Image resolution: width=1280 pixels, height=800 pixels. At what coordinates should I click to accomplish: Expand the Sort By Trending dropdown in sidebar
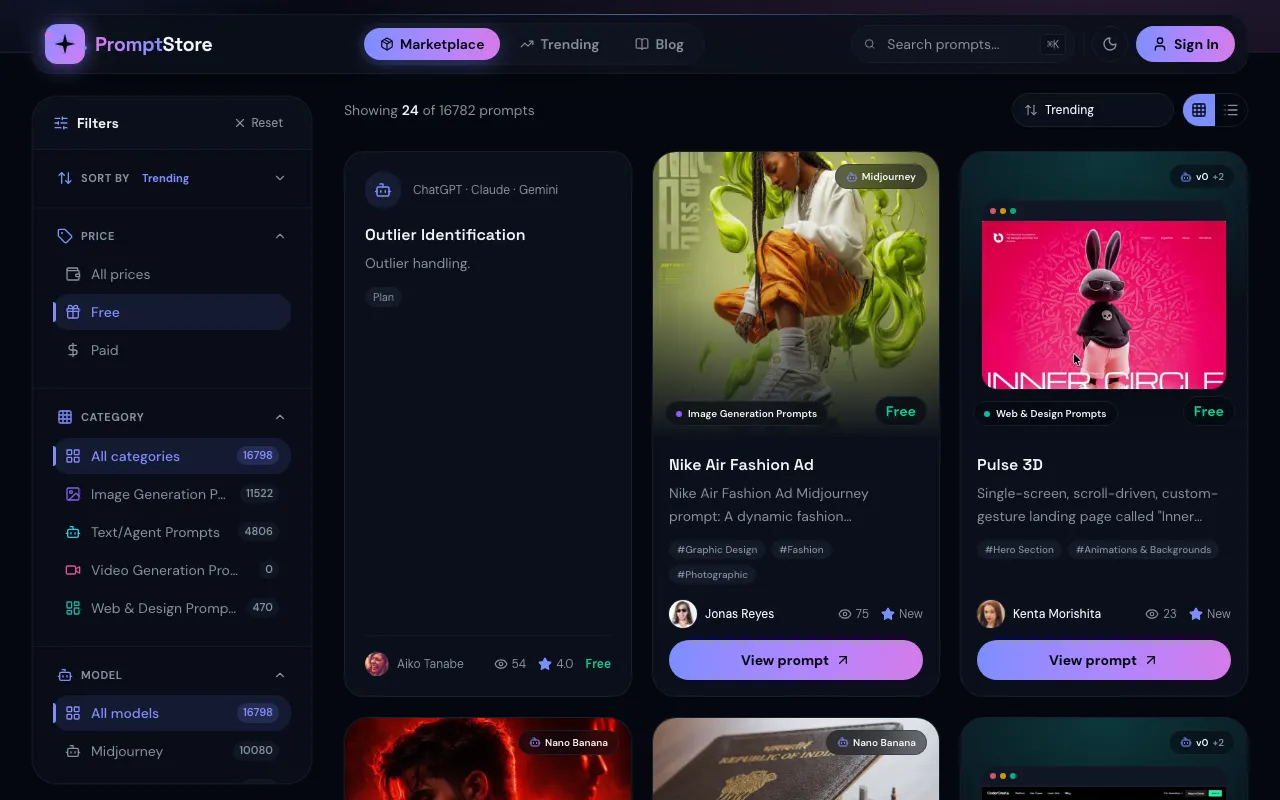(171, 178)
